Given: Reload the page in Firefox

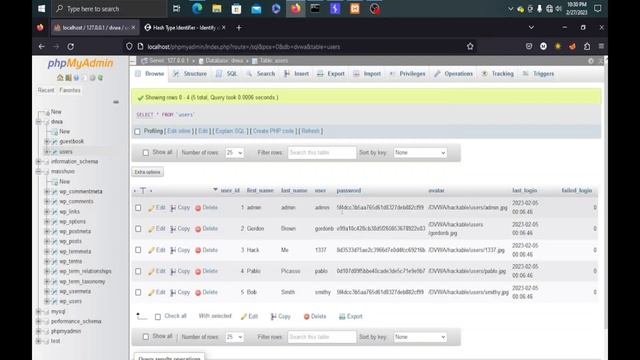Looking at the screenshot, I should 71,47.
